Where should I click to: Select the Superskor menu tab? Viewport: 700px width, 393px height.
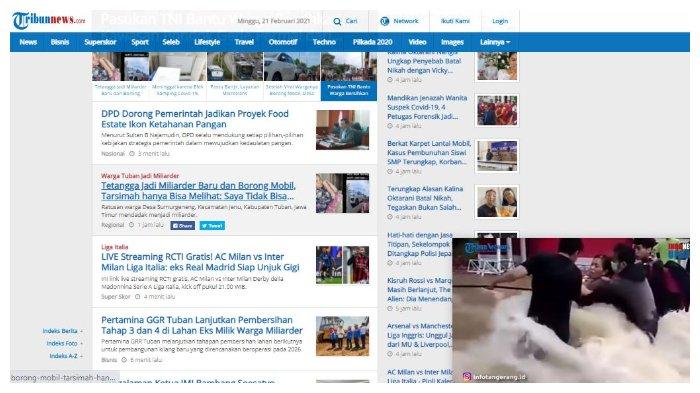[100, 42]
